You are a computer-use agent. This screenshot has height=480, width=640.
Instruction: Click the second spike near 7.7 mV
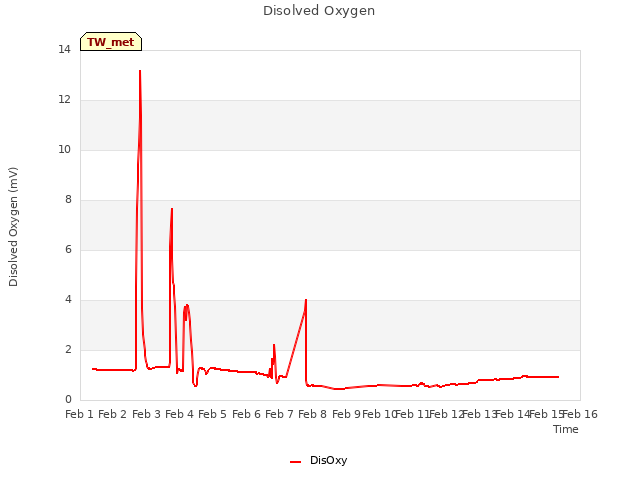pyautogui.click(x=172, y=209)
